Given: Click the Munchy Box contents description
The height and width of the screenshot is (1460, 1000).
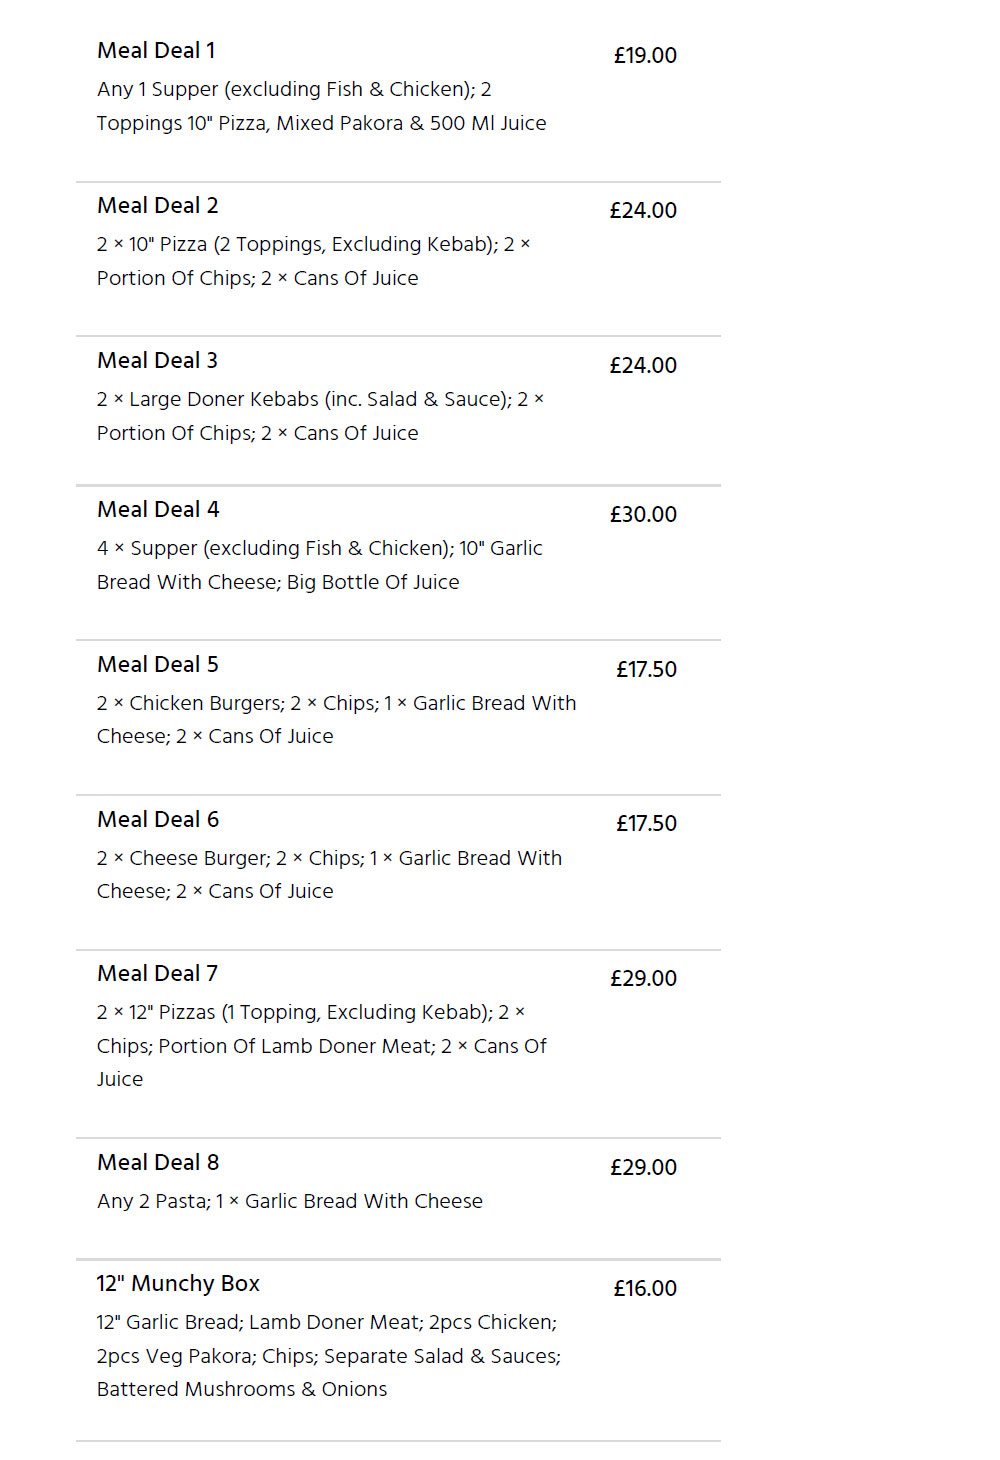Looking at the screenshot, I should pos(329,1356).
